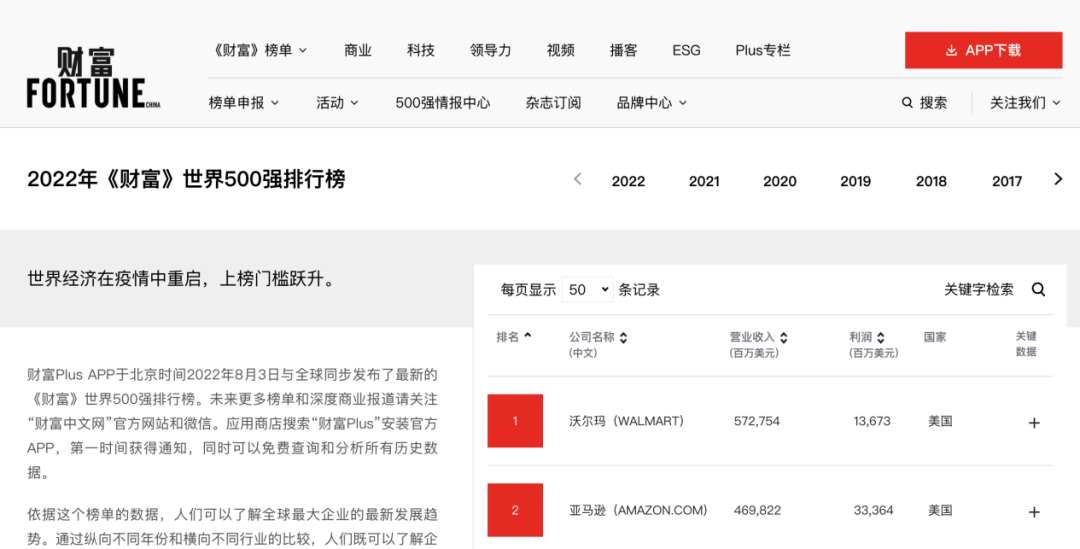Open the 关注我们 dropdown
The width and height of the screenshot is (1080, 549).
[x=1025, y=103]
